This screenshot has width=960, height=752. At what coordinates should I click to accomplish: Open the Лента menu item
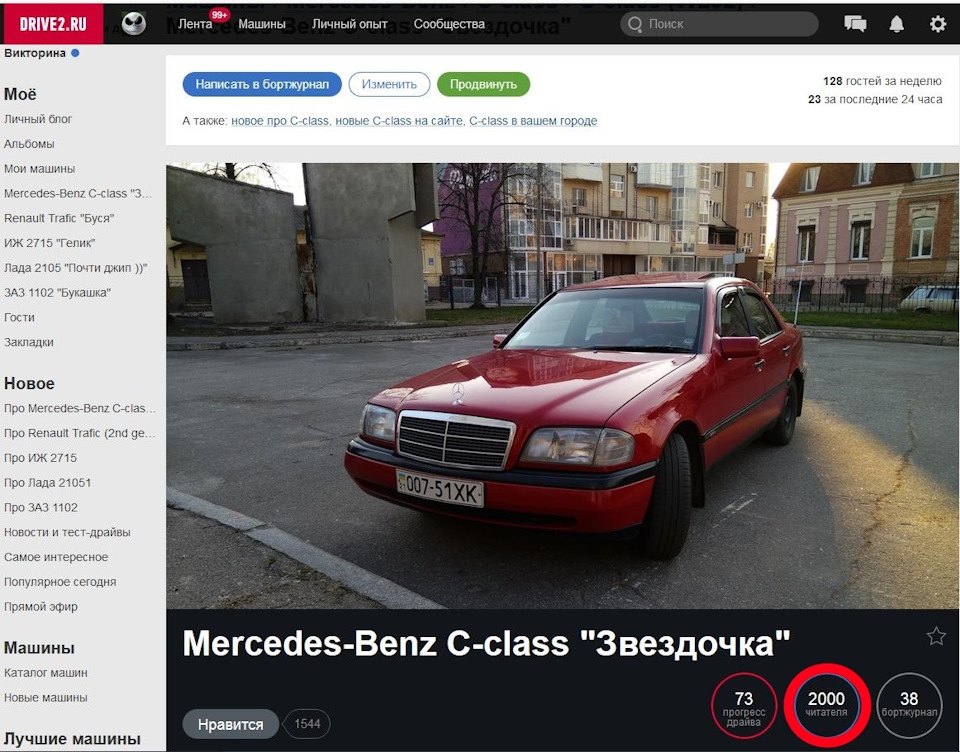click(x=195, y=24)
